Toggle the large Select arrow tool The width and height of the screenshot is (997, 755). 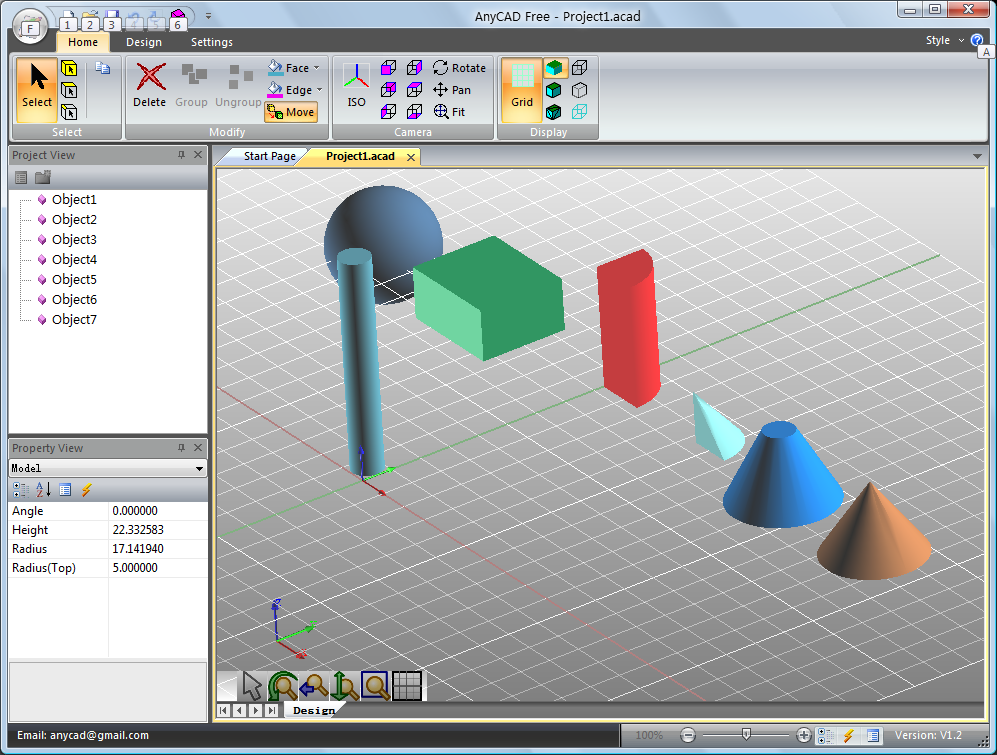pyautogui.click(x=37, y=90)
